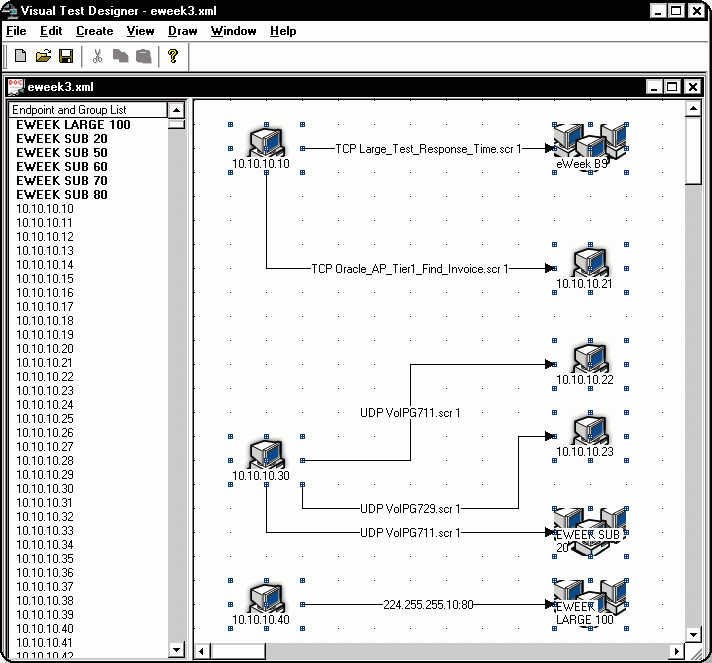Image resolution: width=712 pixels, height=663 pixels.
Task: Click the canvas vertical scroll down arrow
Action: tap(693, 634)
